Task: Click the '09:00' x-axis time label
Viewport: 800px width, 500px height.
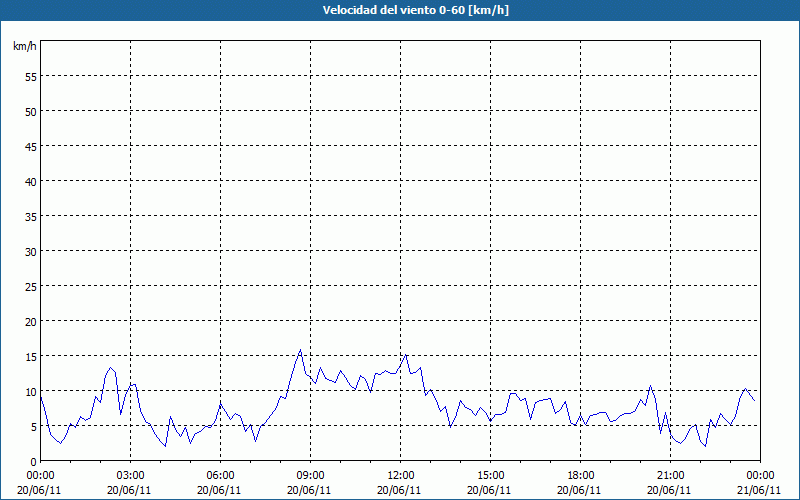Action: click(310, 476)
